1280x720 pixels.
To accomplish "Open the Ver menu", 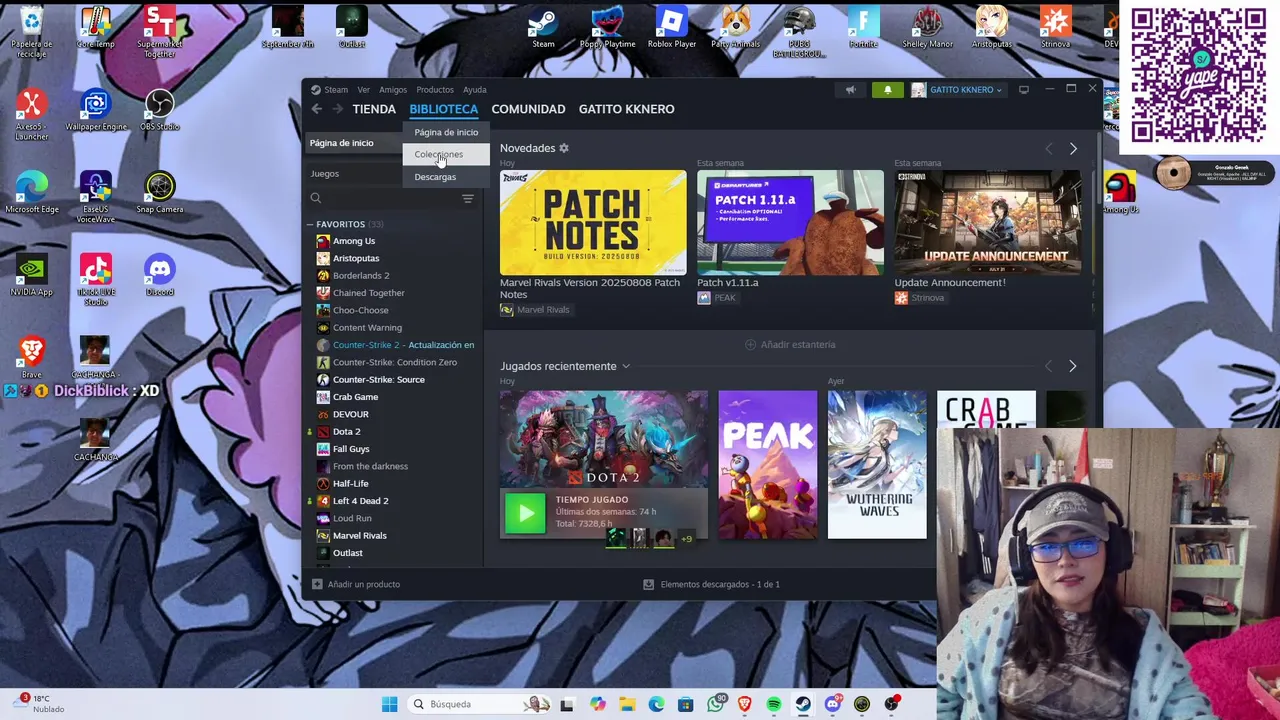I will 363,90.
